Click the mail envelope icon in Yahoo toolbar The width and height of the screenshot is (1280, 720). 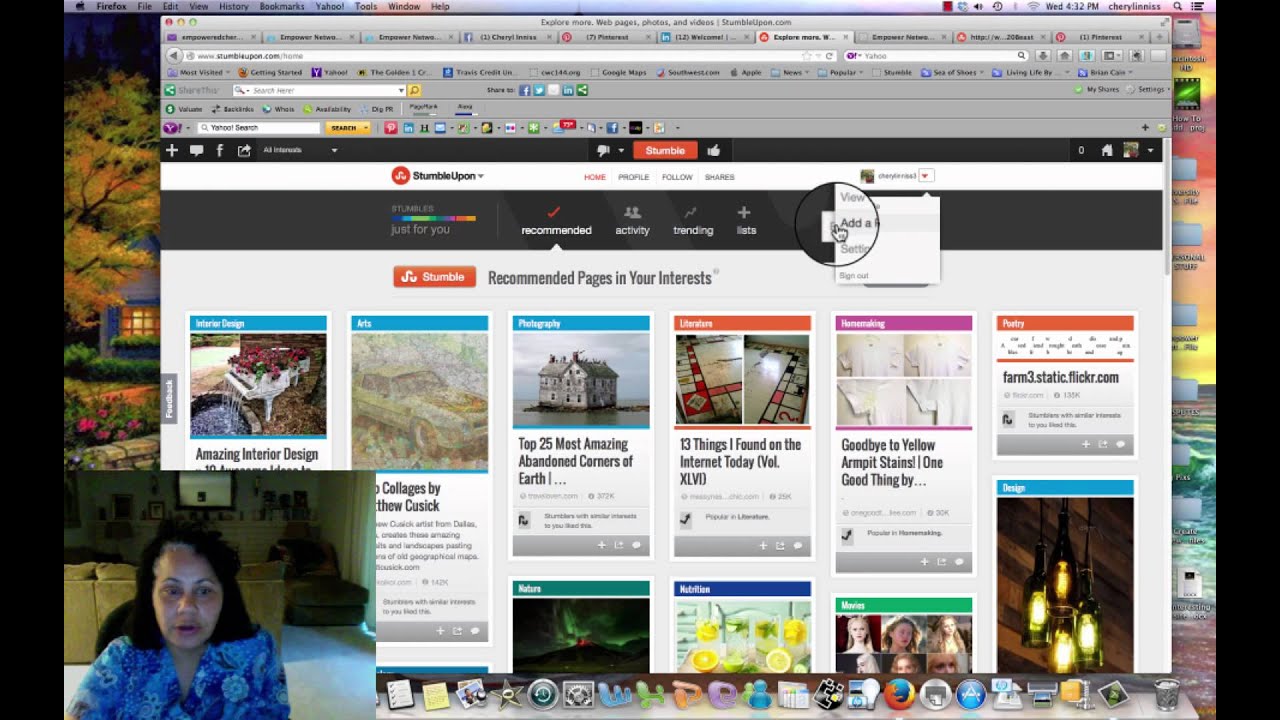coord(440,128)
